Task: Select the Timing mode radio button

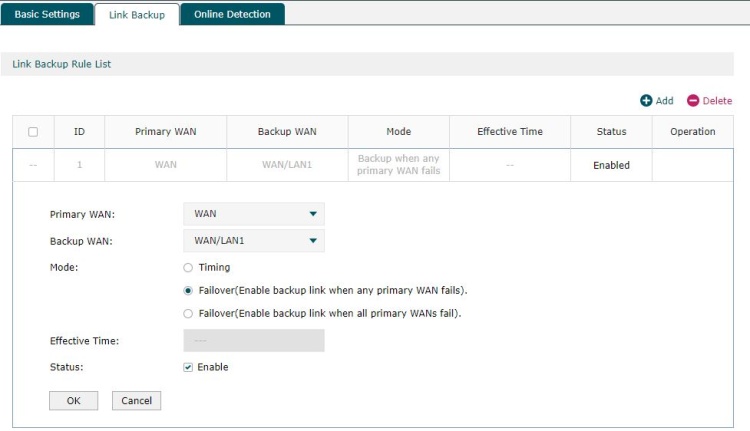Action: click(188, 267)
